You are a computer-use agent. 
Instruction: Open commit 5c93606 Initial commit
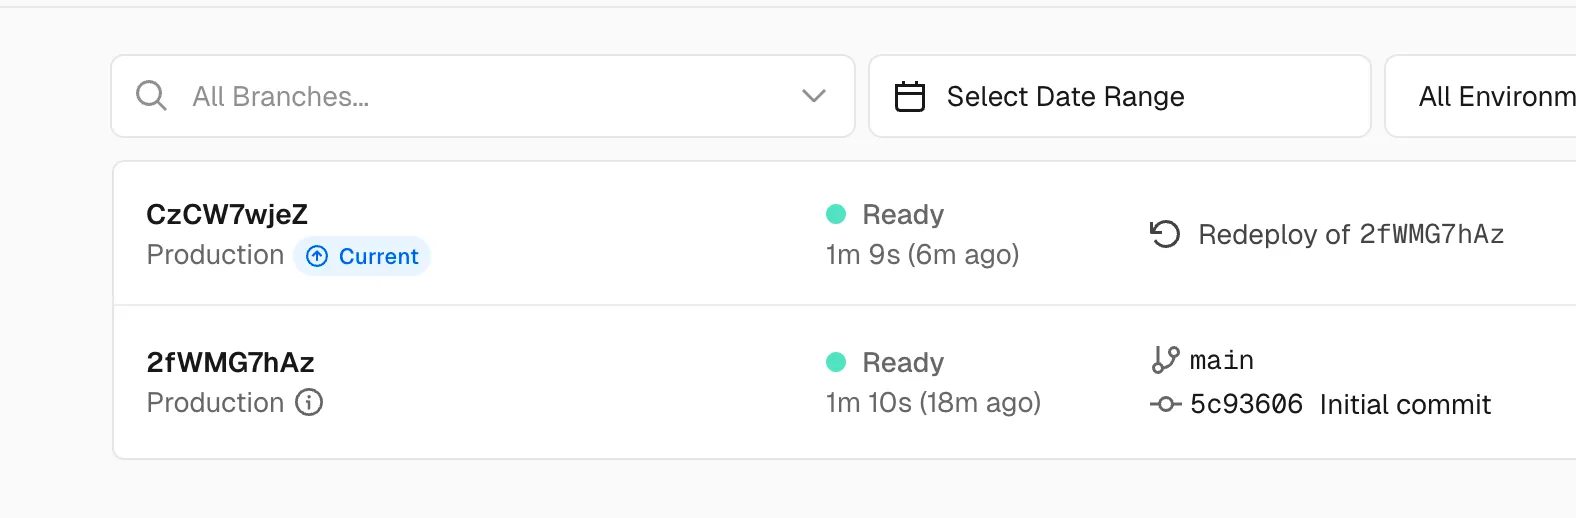tap(1340, 404)
